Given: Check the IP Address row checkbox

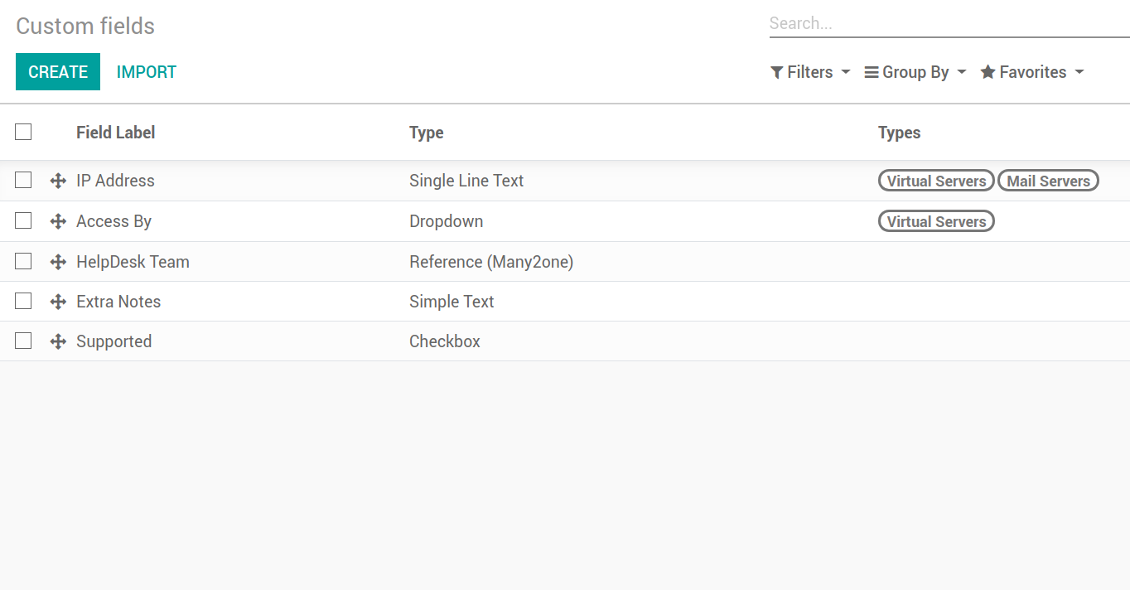Looking at the screenshot, I should coord(24,179).
